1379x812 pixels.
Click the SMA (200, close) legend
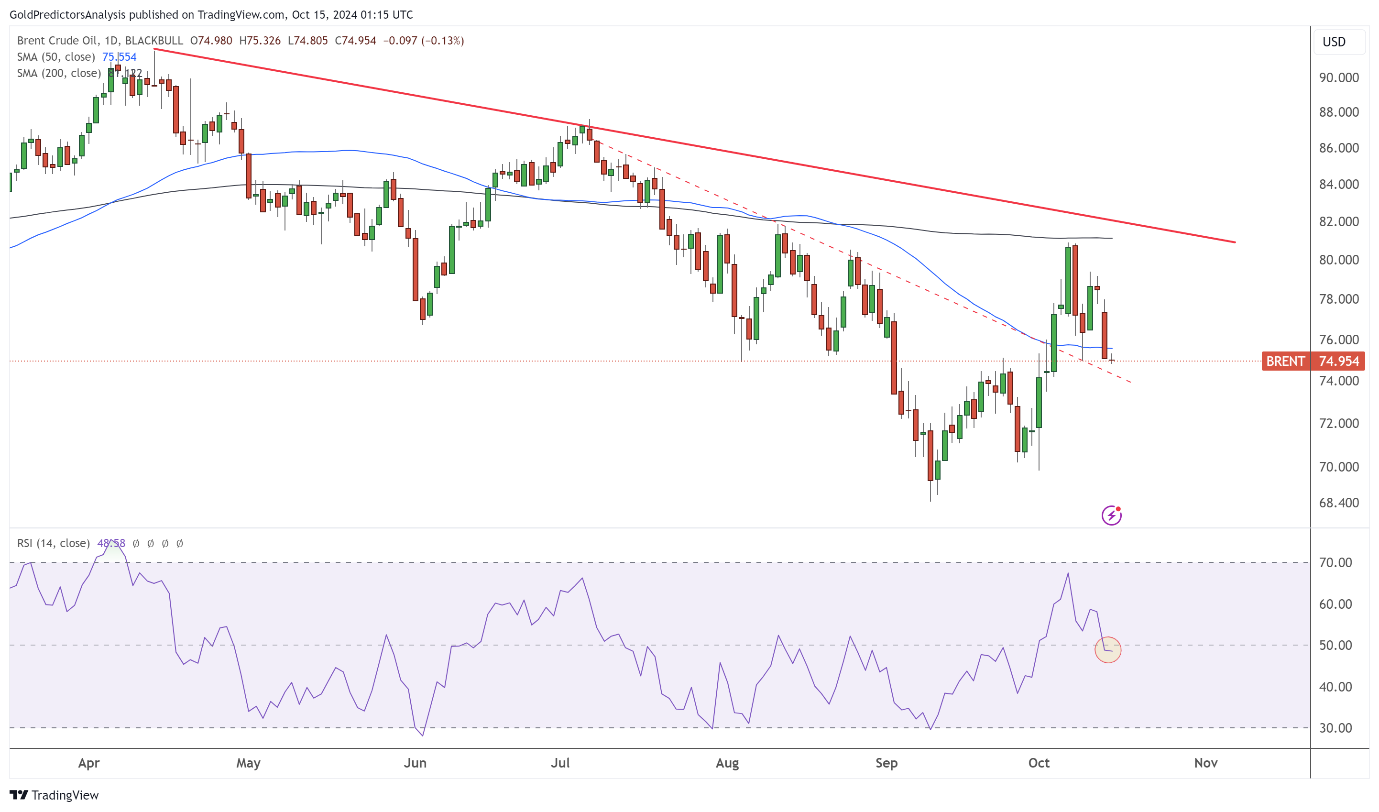coord(60,73)
